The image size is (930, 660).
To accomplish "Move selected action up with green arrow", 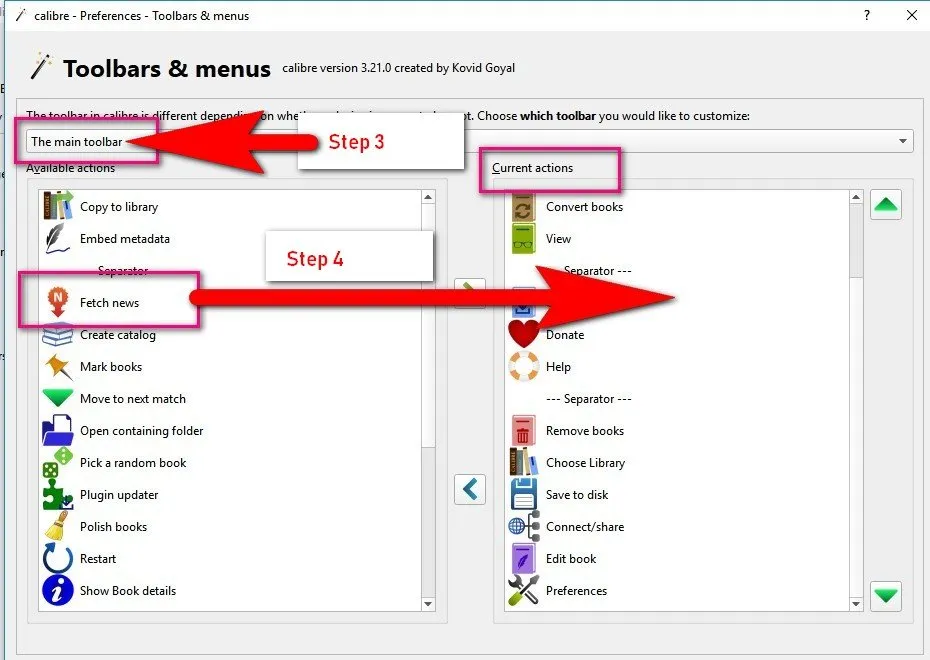I will point(886,205).
